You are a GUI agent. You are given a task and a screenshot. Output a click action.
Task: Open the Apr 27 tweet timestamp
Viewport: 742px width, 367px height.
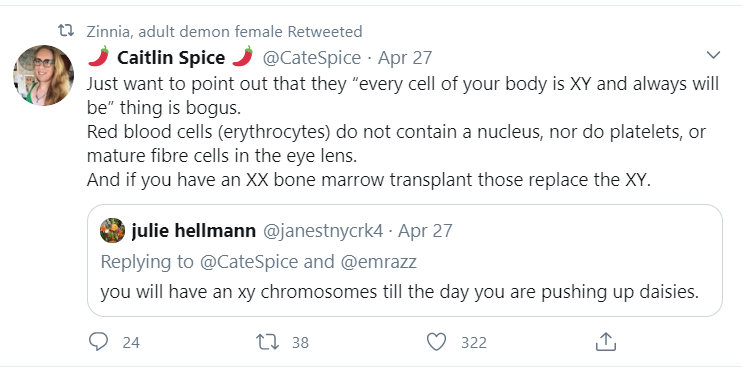(405, 58)
